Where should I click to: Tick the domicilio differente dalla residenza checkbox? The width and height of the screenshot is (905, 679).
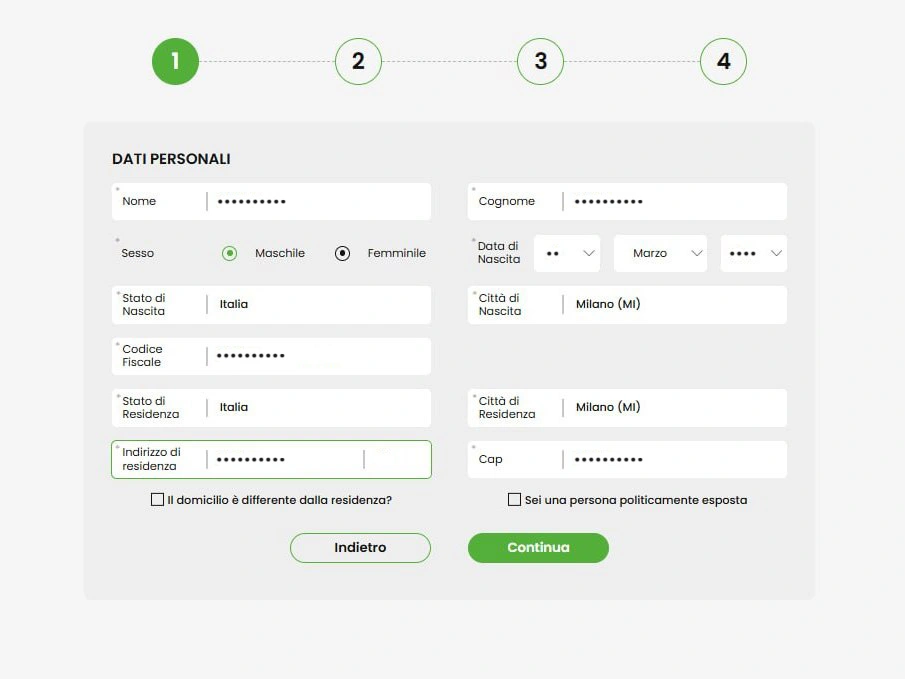point(157,499)
